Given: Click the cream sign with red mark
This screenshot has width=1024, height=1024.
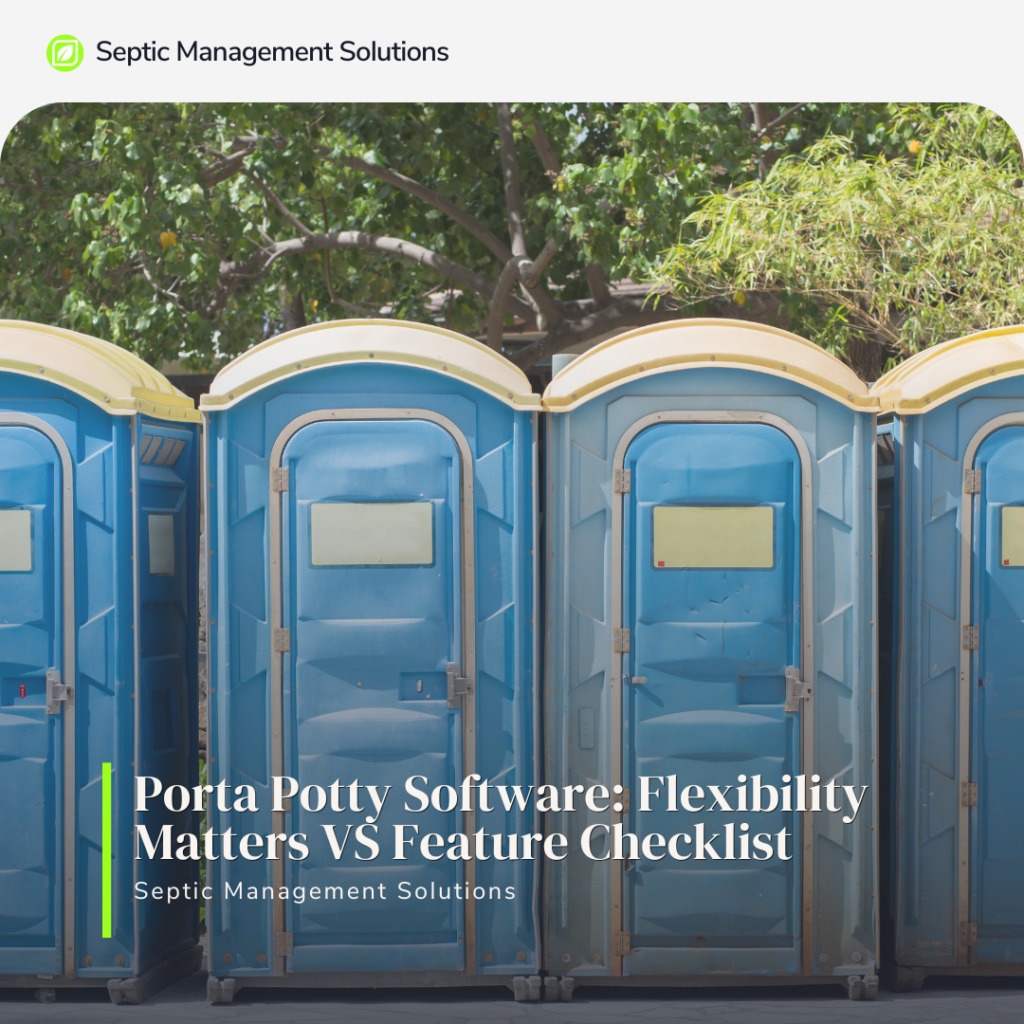Looking at the screenshot, I should 713,537.
